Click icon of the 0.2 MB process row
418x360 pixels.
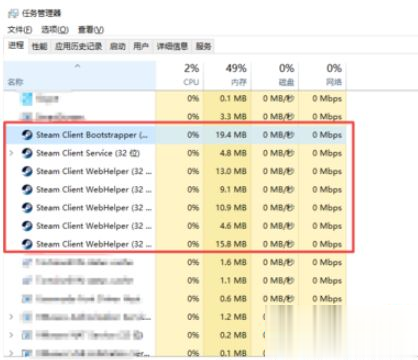click(27, 335)
